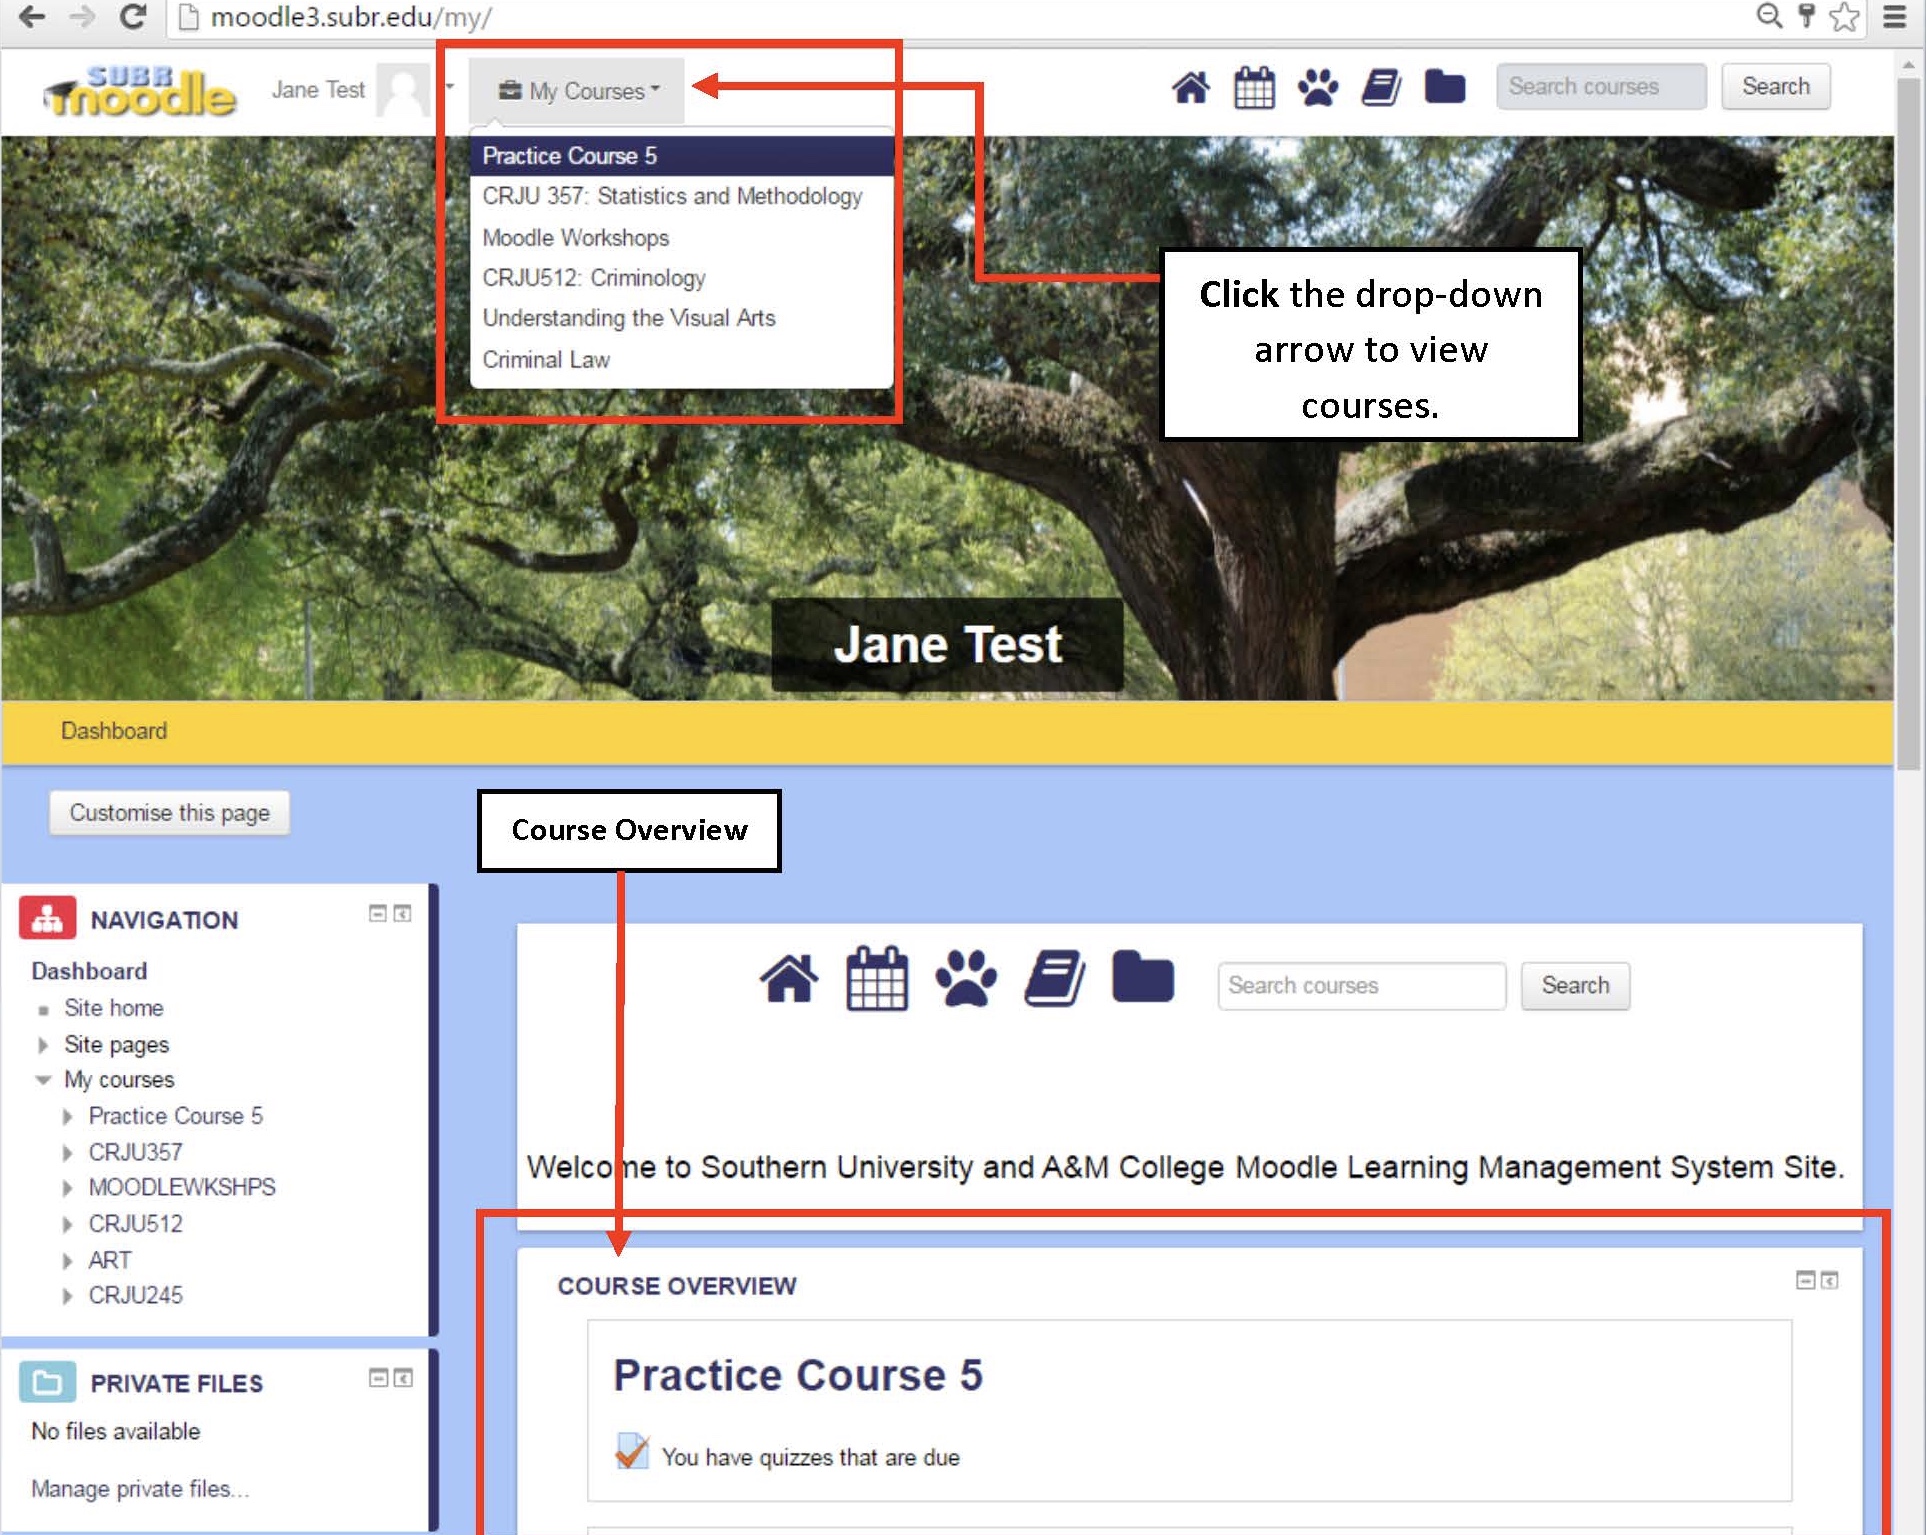
Task: Click the browser back arrow
Action: click(x=31, y=16)
